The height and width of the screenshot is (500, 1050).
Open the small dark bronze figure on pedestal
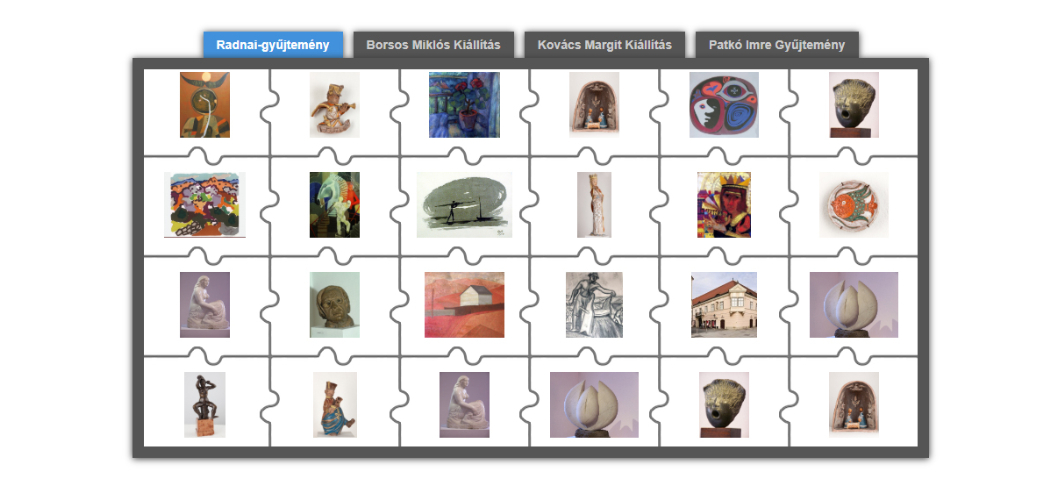[205, 405]
